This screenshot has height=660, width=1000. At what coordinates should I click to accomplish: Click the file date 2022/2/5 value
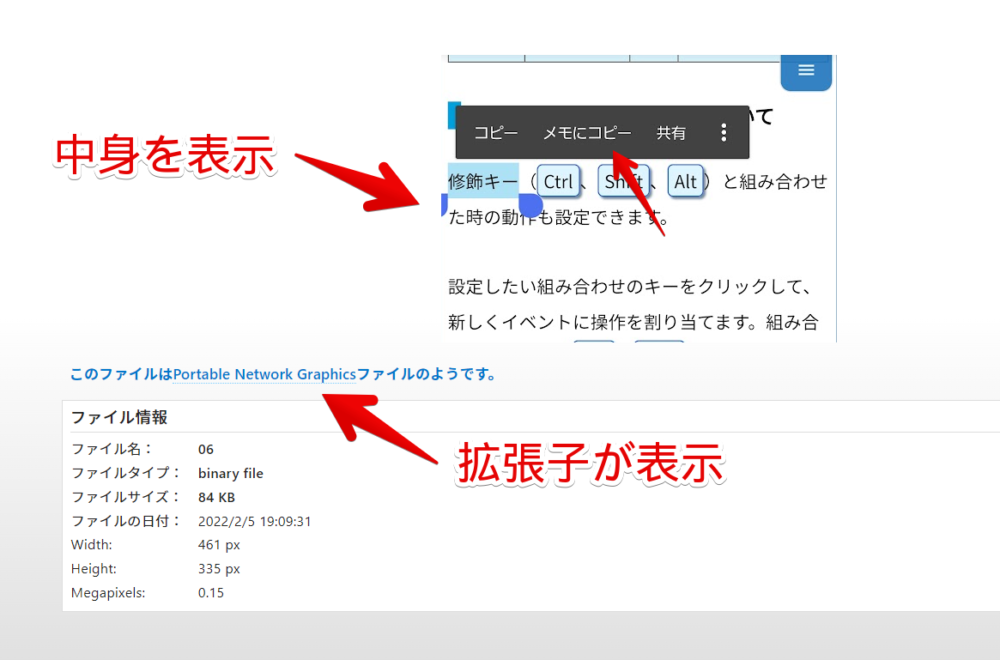click(256, 521)
